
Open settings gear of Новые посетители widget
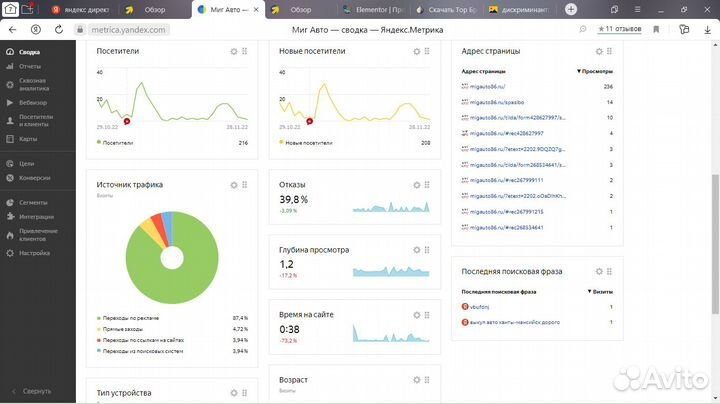tap(416, 51)
